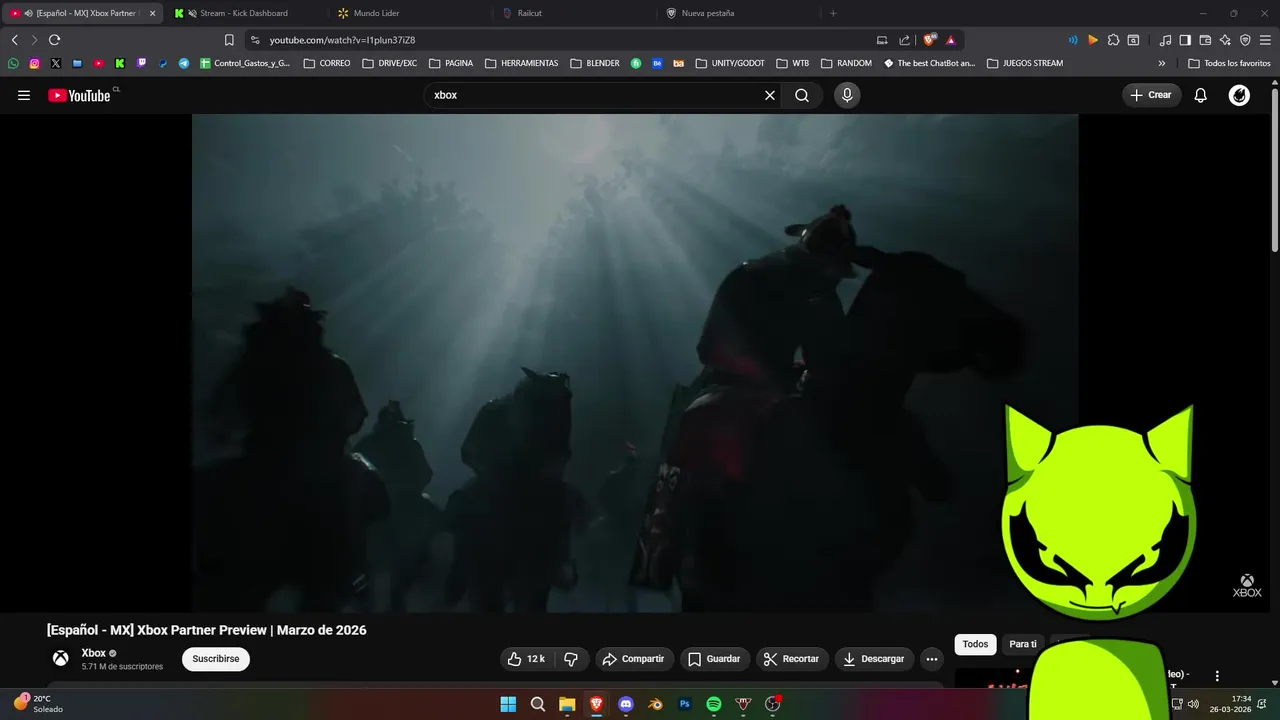1280x720 pixels.
Task: Open the CORREO bookmarks folder
Action: tap(327, 63)
